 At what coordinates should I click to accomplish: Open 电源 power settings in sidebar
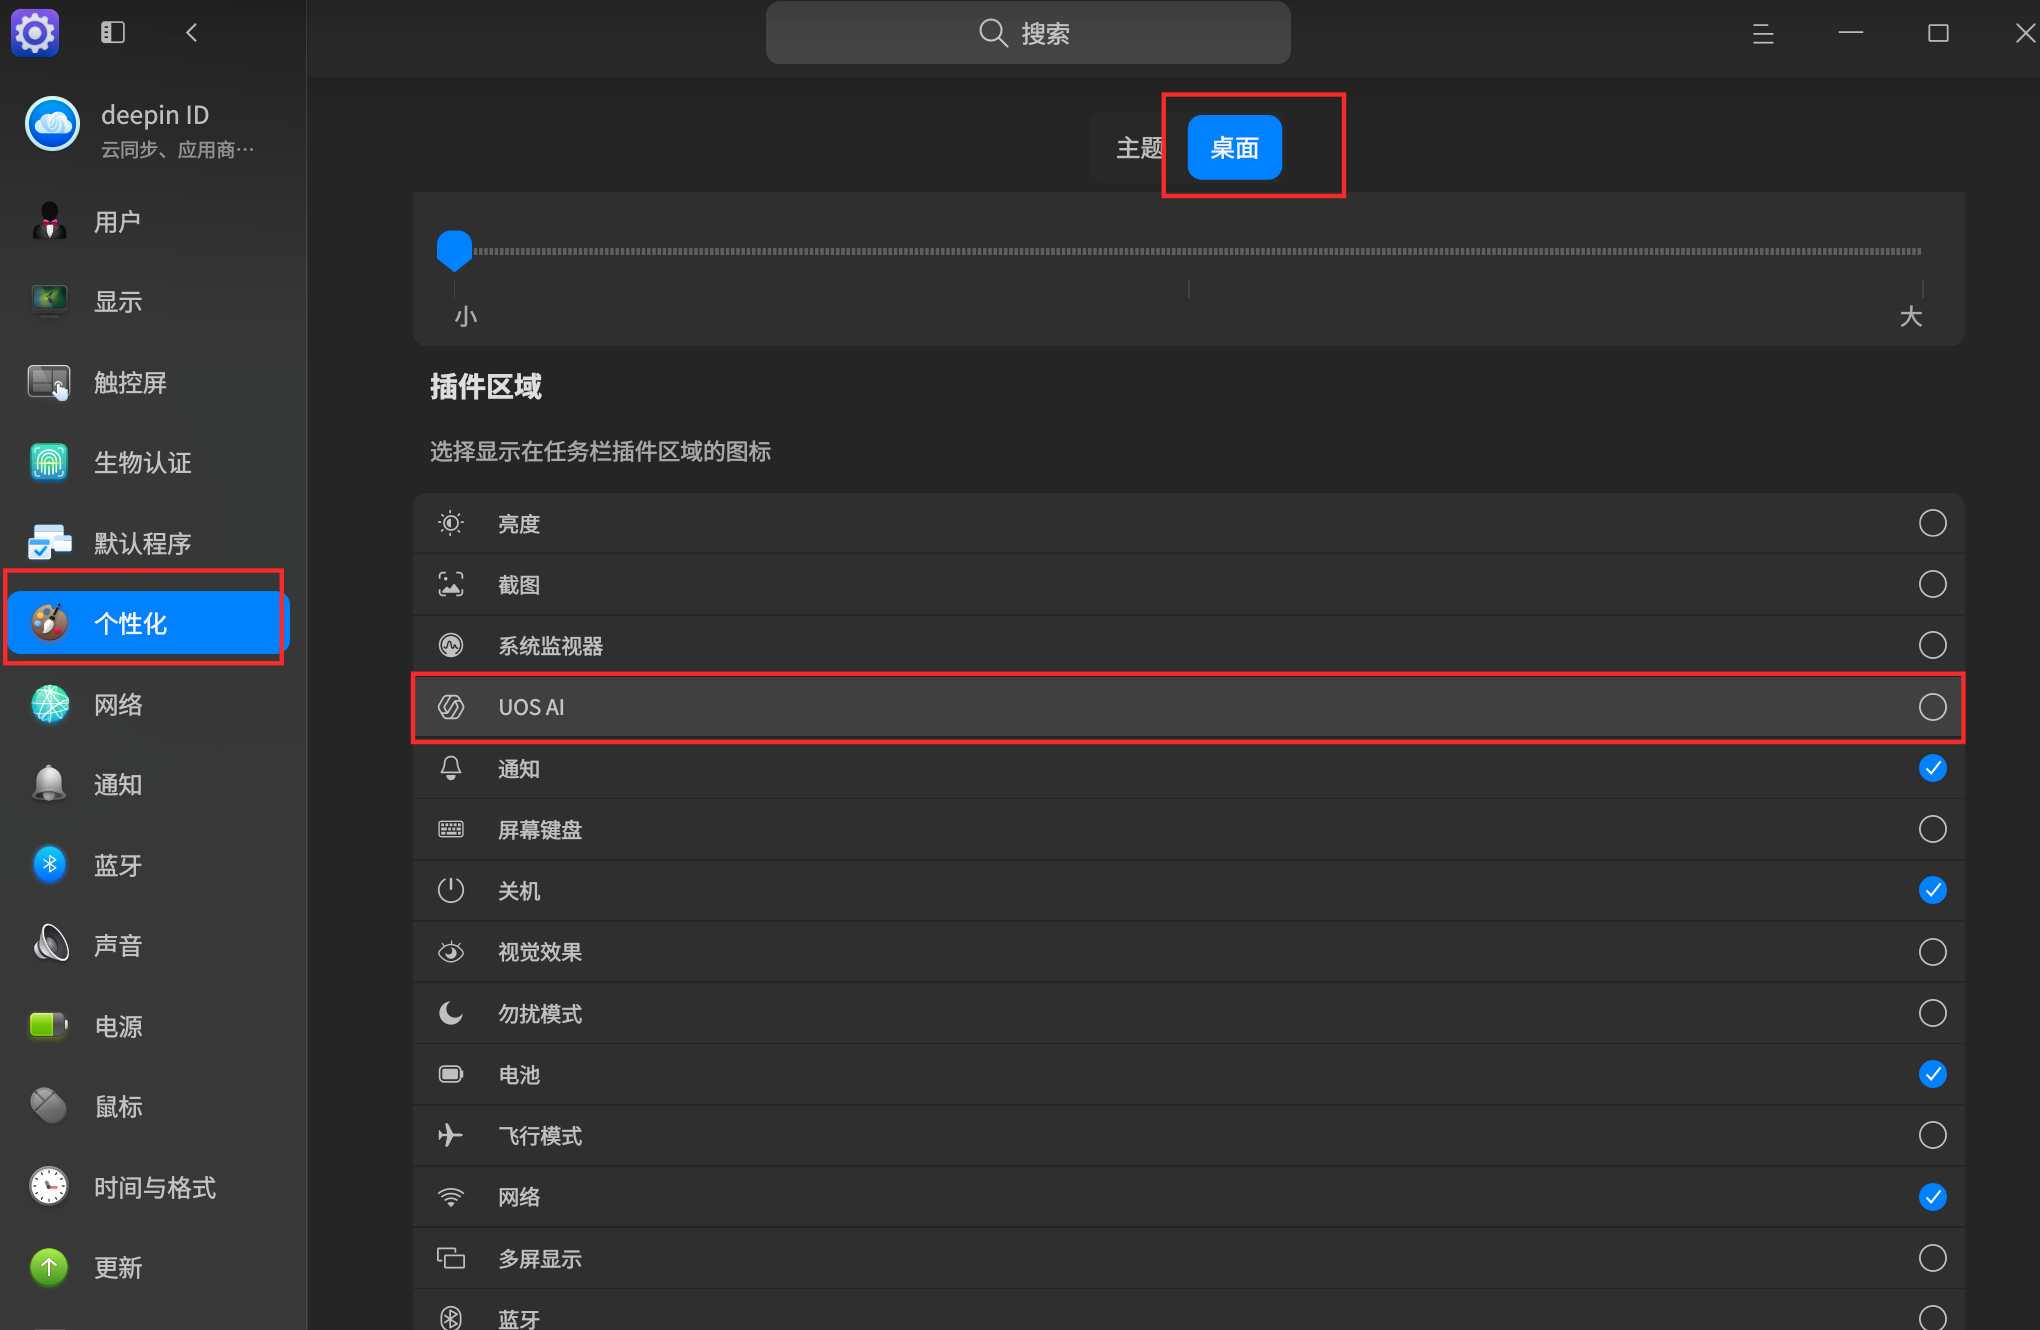pos(146,1026)
